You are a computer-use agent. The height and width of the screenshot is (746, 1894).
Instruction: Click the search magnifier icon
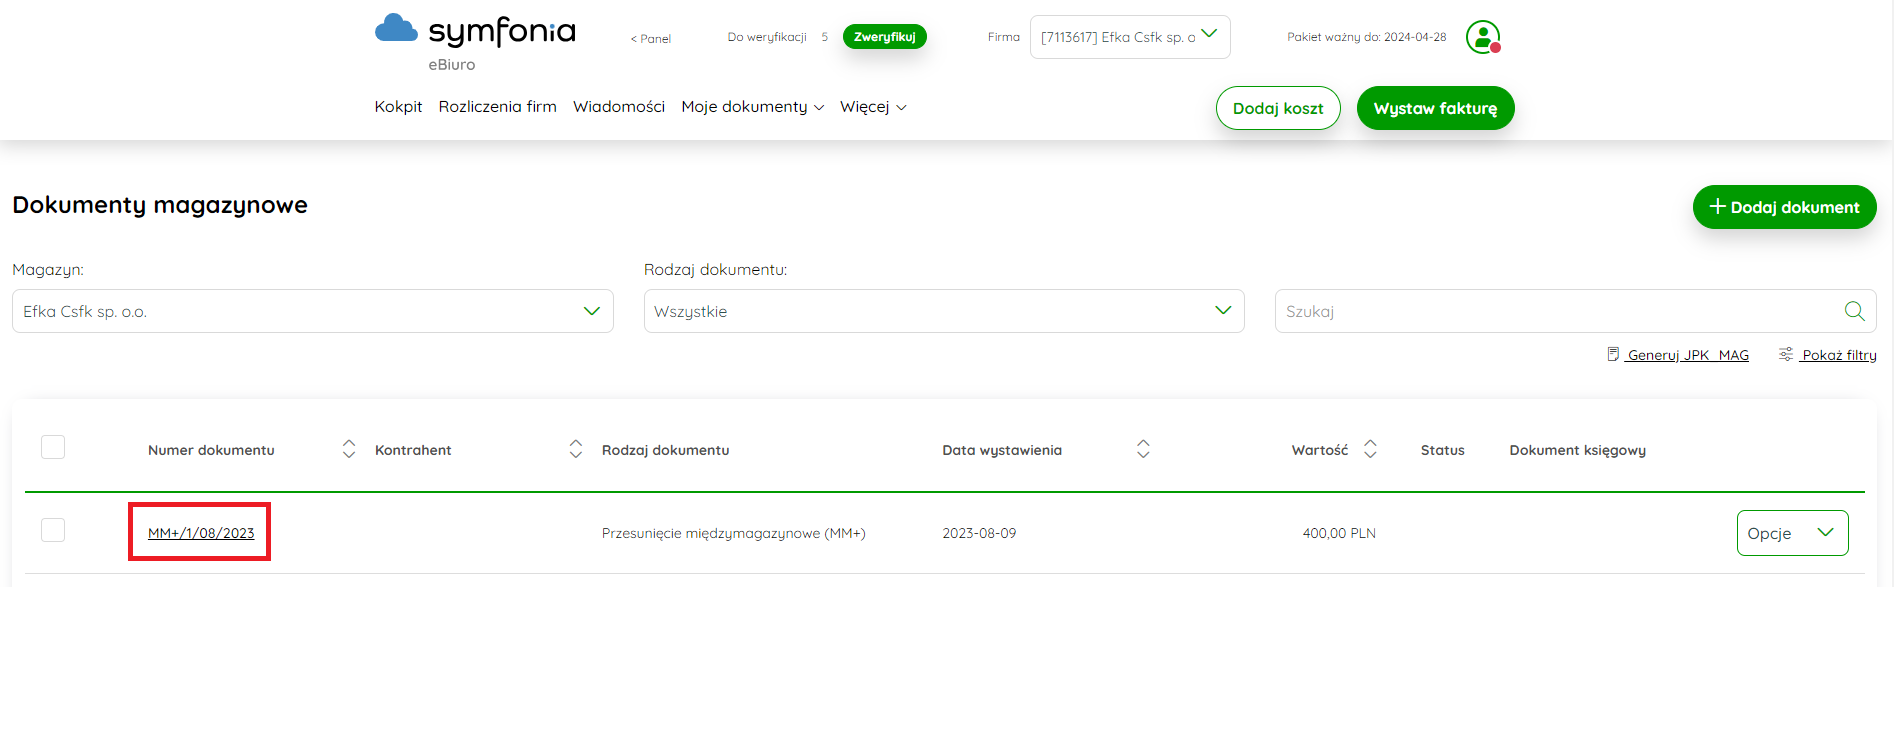pos(1854,311)
